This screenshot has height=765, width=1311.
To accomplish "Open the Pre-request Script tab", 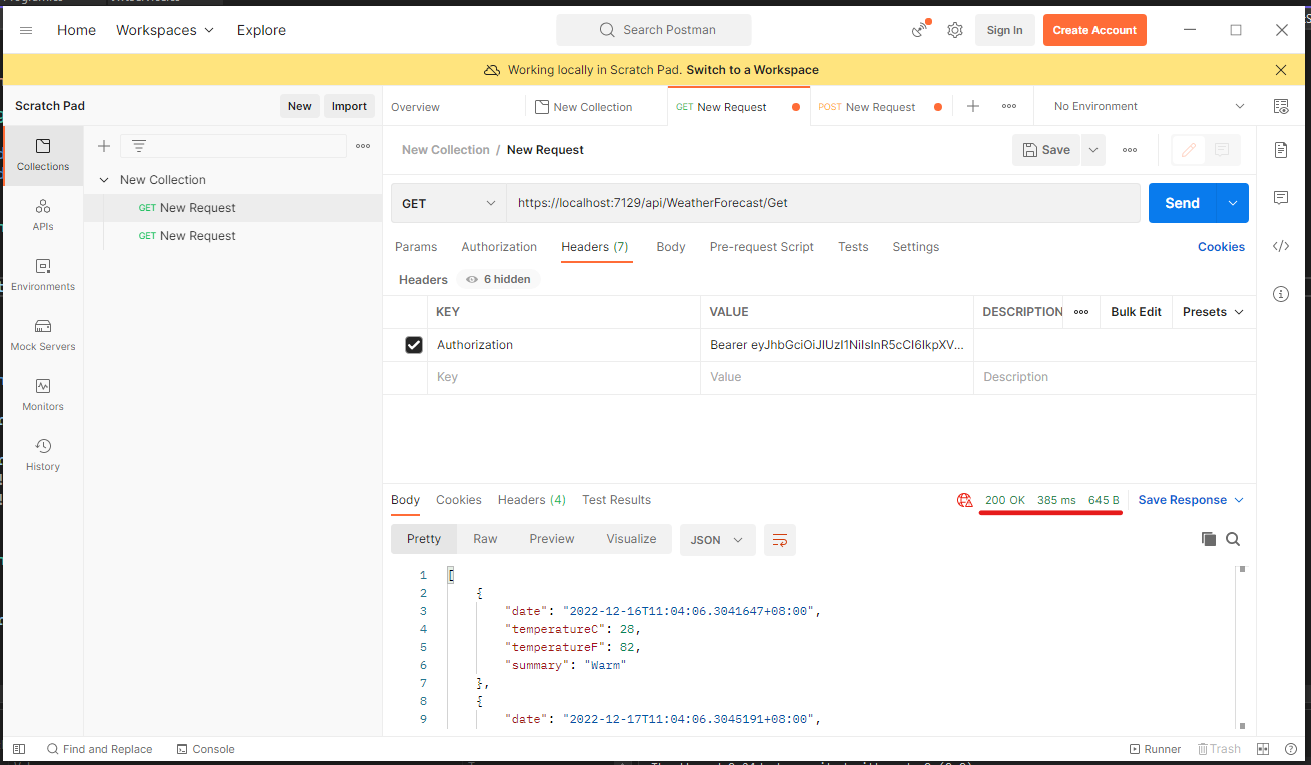I will pos(762,247).
